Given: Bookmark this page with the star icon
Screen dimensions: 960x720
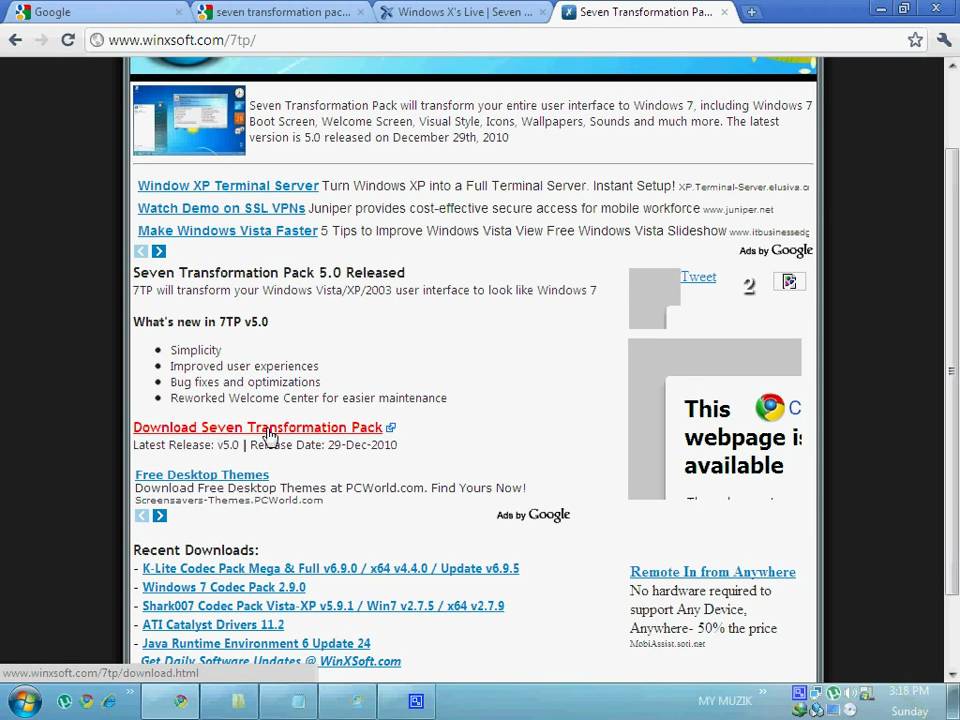Looking at the screenshot, I should tap(915, 40).
